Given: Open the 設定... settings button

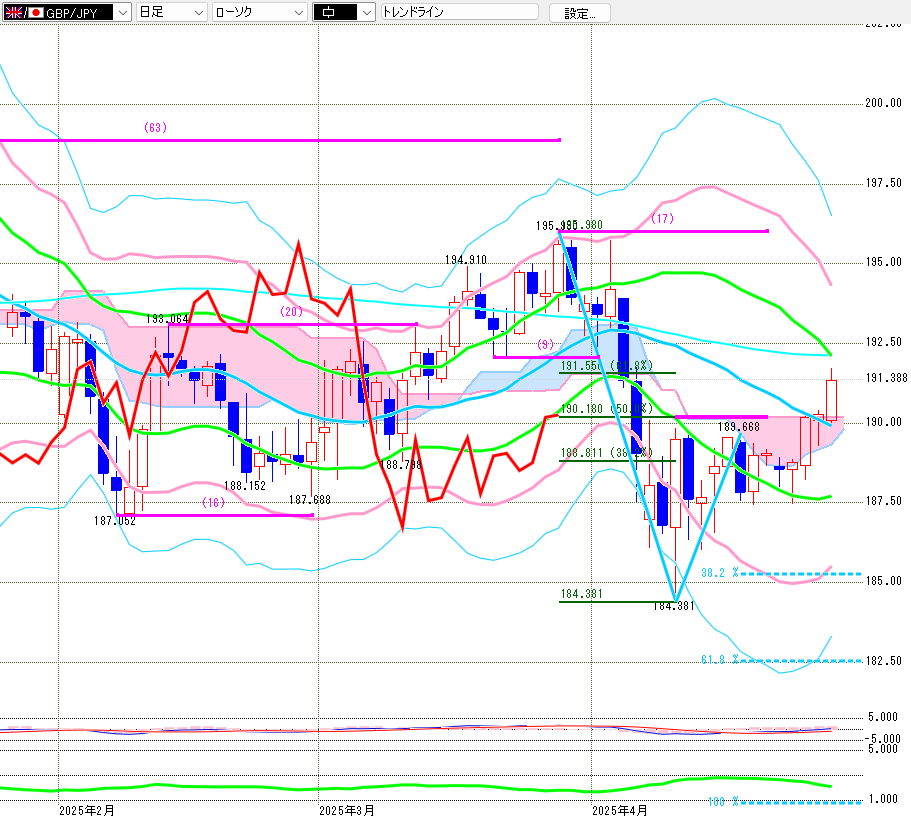Looking at the screenshot, I should point(580,13).
